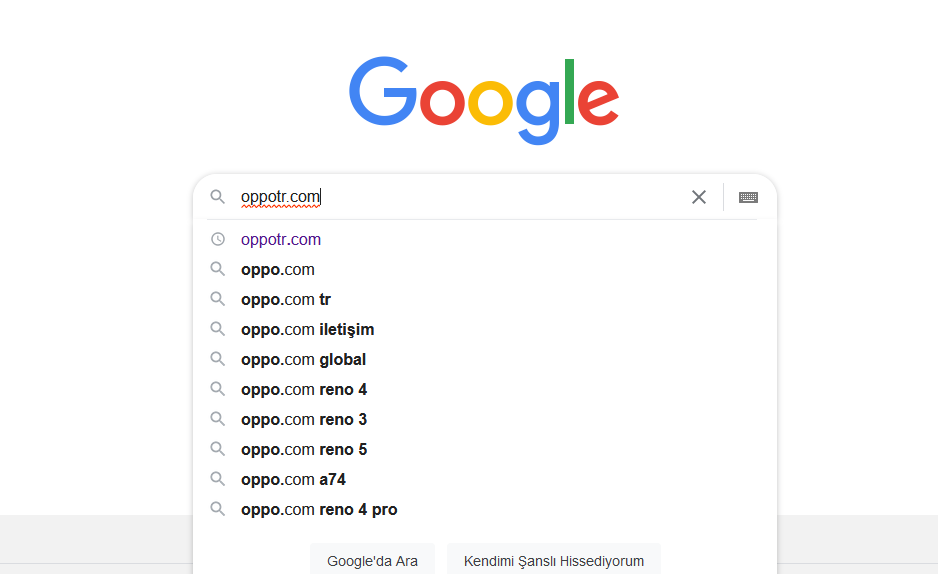The image size is (938, 574).
Task: Choose the "oppo.com global" suggestion text
Action: click(303, 359)
